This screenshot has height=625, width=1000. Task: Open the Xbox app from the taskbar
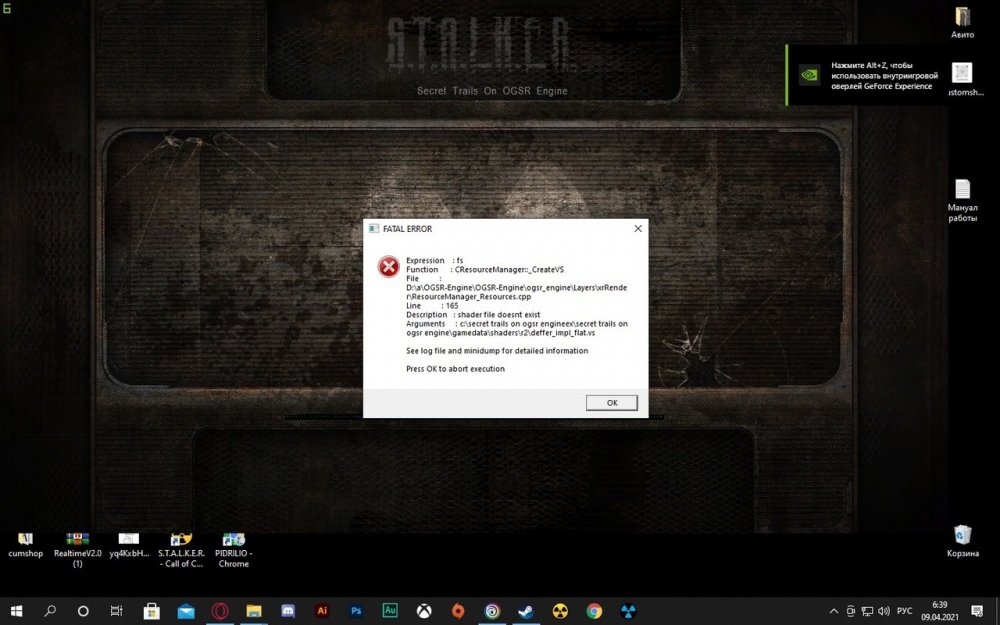424,611
